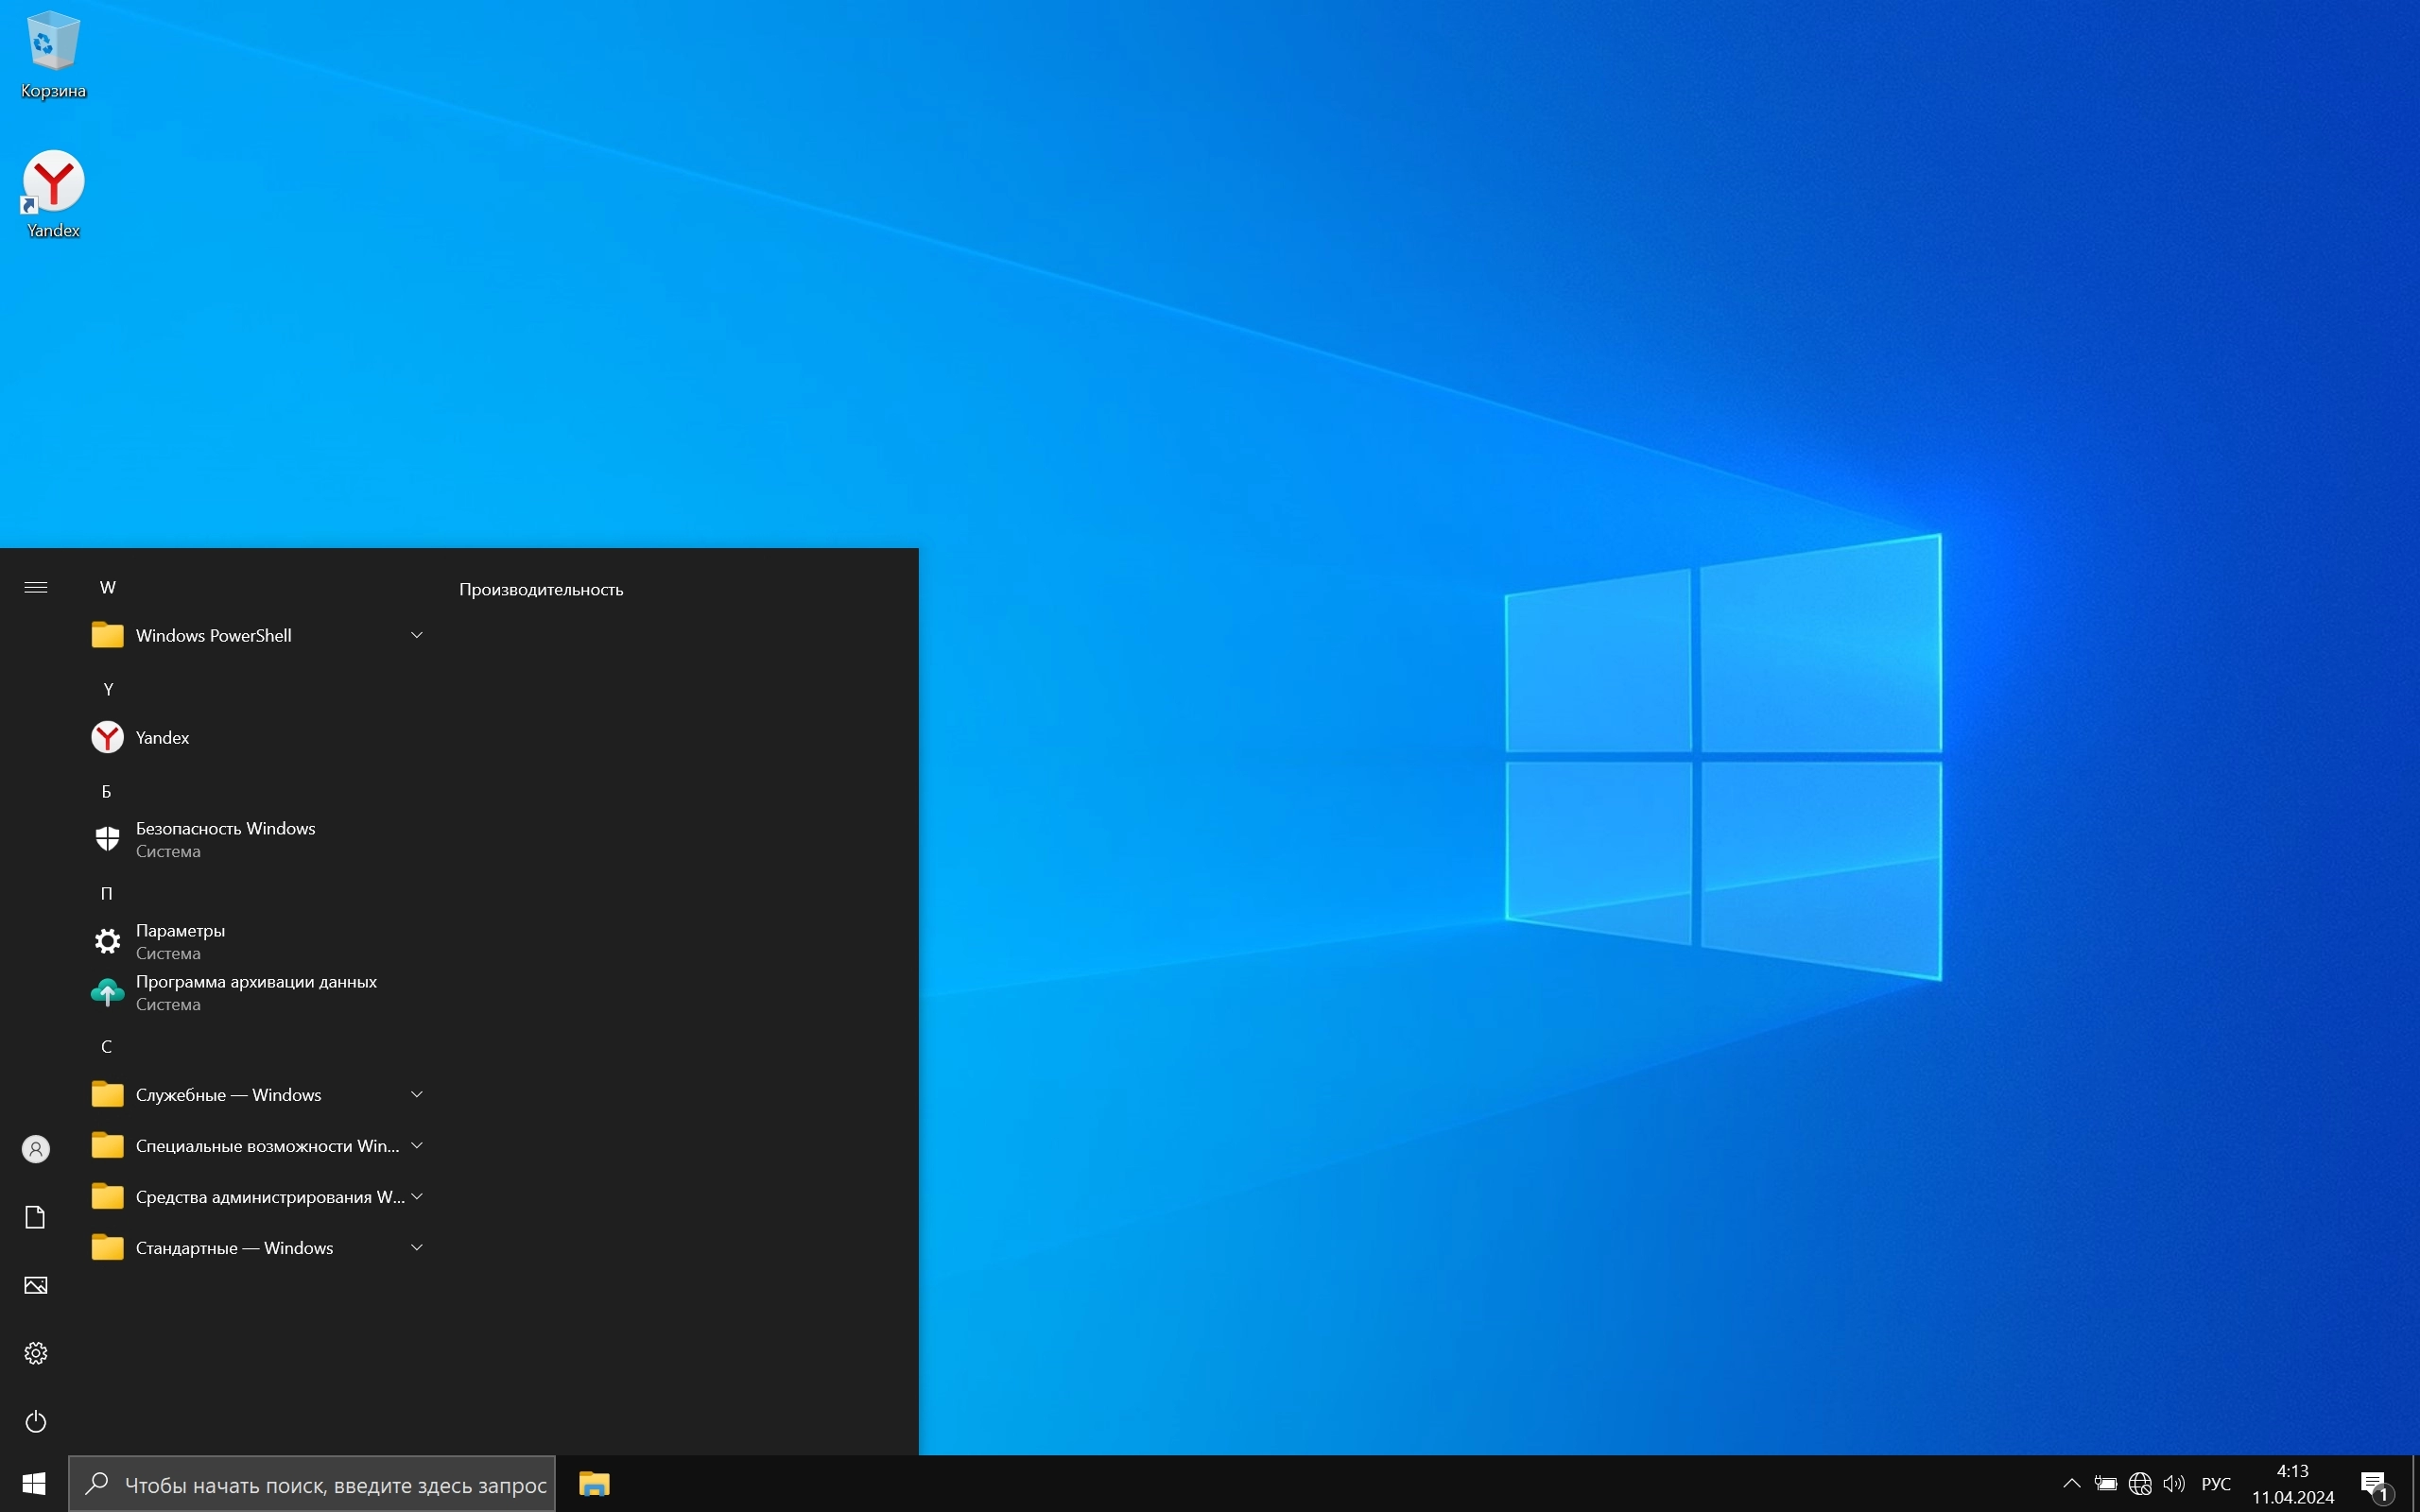Open Параметры from the app list
This screenshot has width=2420, height=1512.
[x=180, y=940]
